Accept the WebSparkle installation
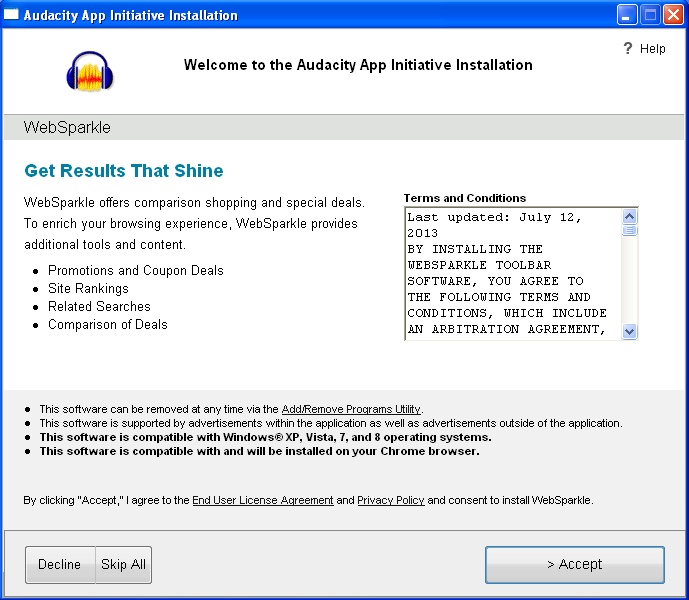 (x=575, y=564)
